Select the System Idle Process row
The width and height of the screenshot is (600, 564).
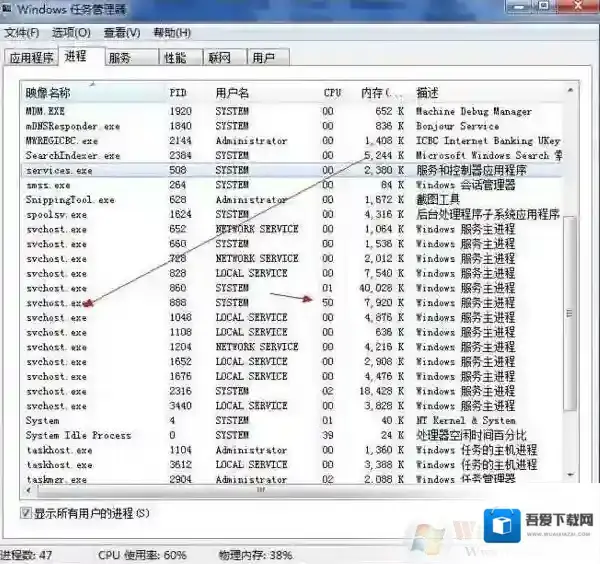(x=292, y=435)
